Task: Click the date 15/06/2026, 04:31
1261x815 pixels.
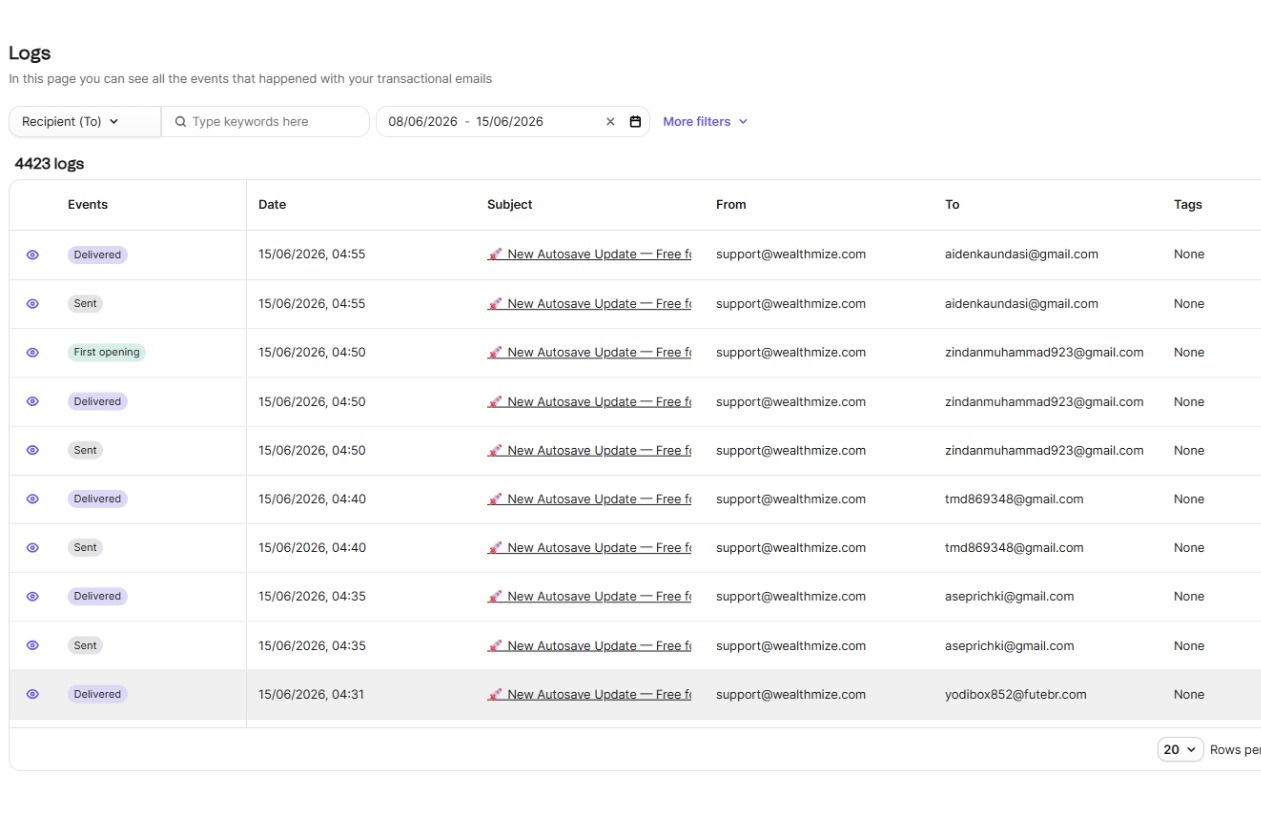Action: point(312,694)
